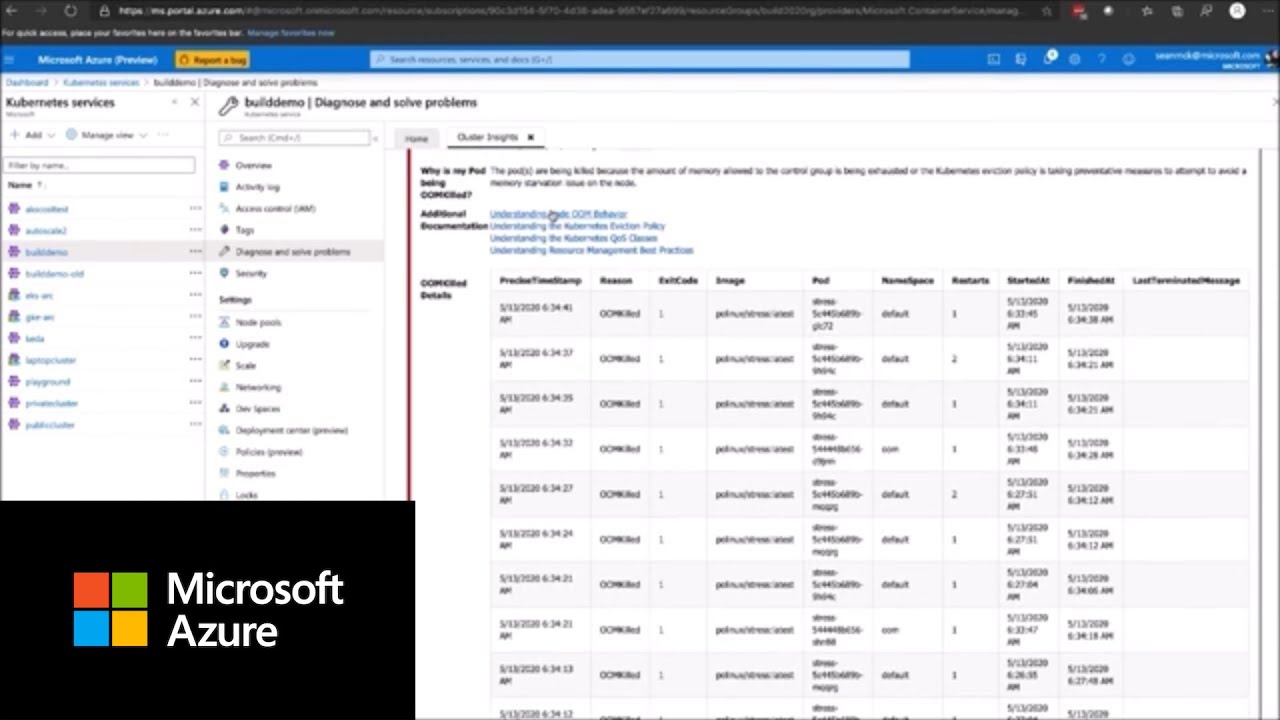Open more options for publiccluster row
This screenshot has width=1280, height=720.
pyautogui.click(x=195, y=424)
